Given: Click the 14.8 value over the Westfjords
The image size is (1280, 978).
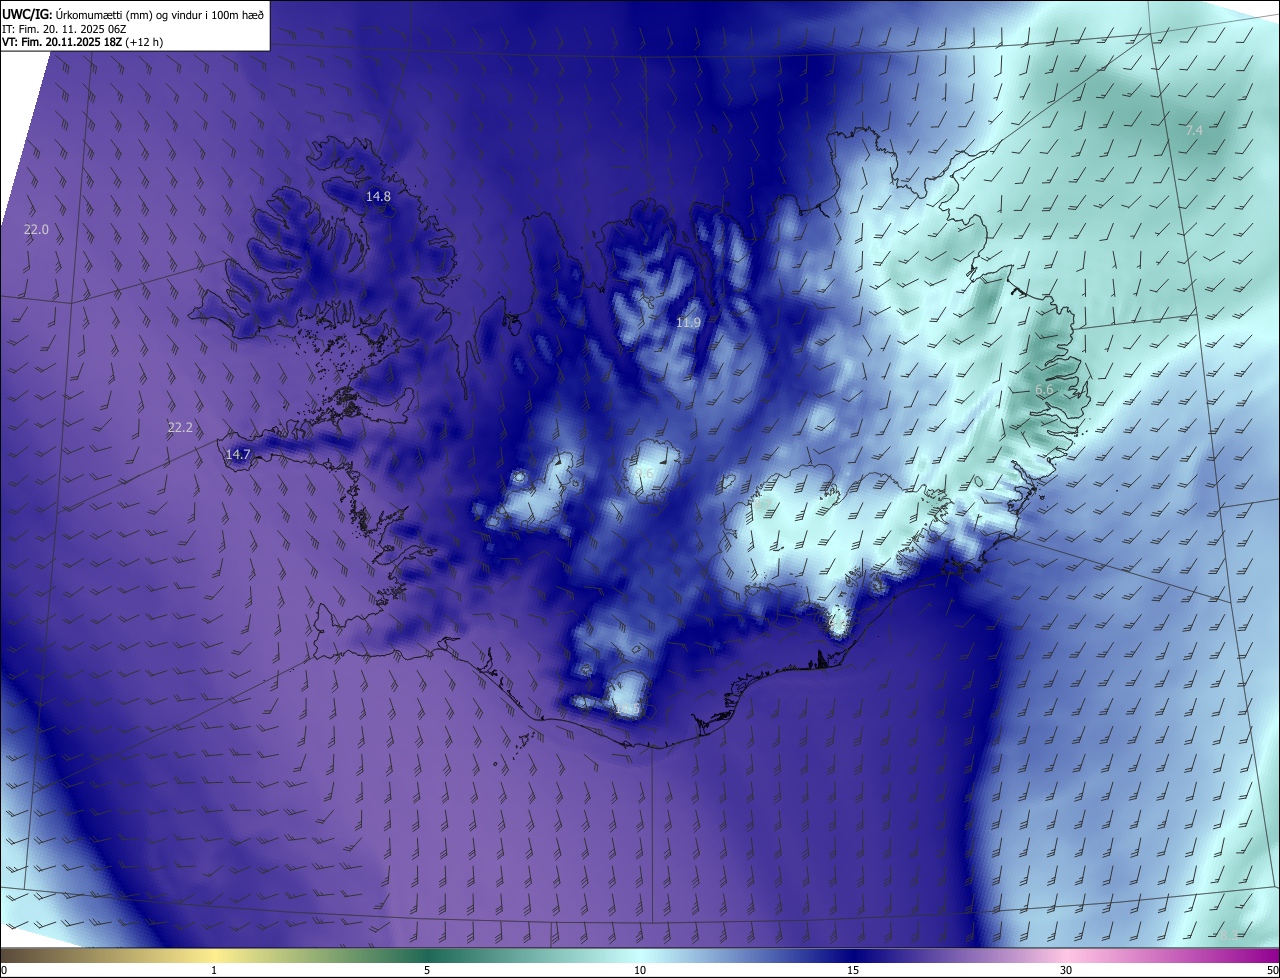Looking at the screenshot, I should pyautogui.click(x=378, y=197).
